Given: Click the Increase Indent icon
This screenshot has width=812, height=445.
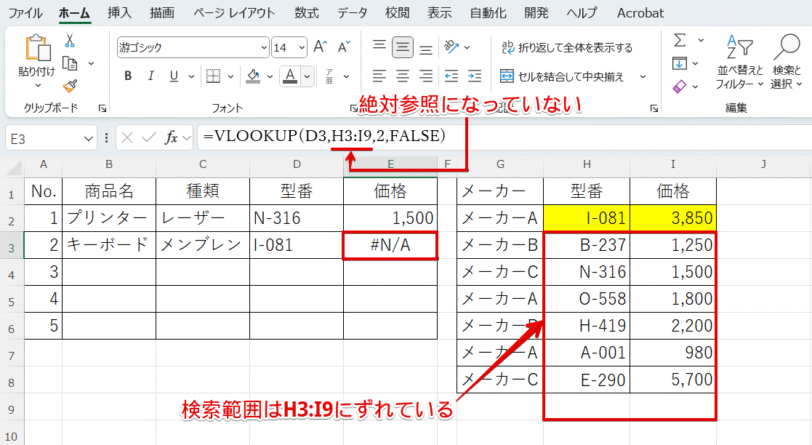Looking at the screenshot, I should [474, 76].
